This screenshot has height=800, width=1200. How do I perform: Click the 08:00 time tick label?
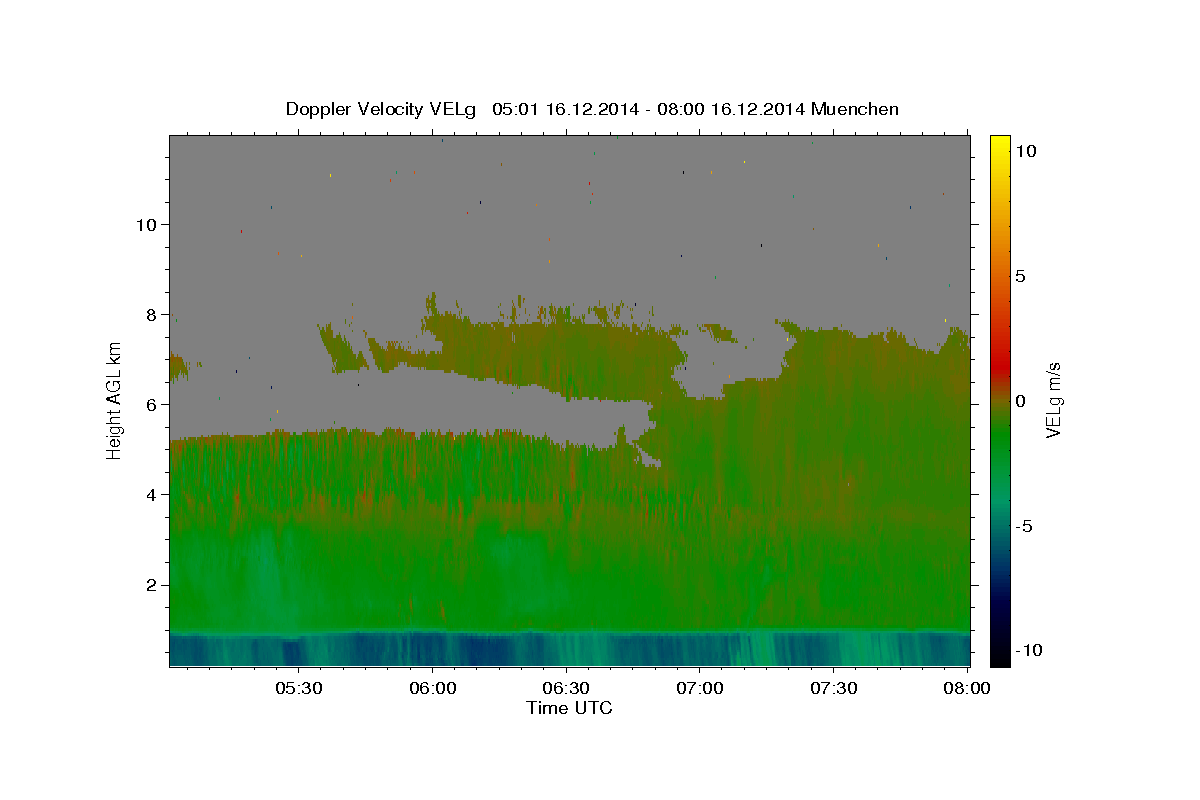[x=966, y=688]
